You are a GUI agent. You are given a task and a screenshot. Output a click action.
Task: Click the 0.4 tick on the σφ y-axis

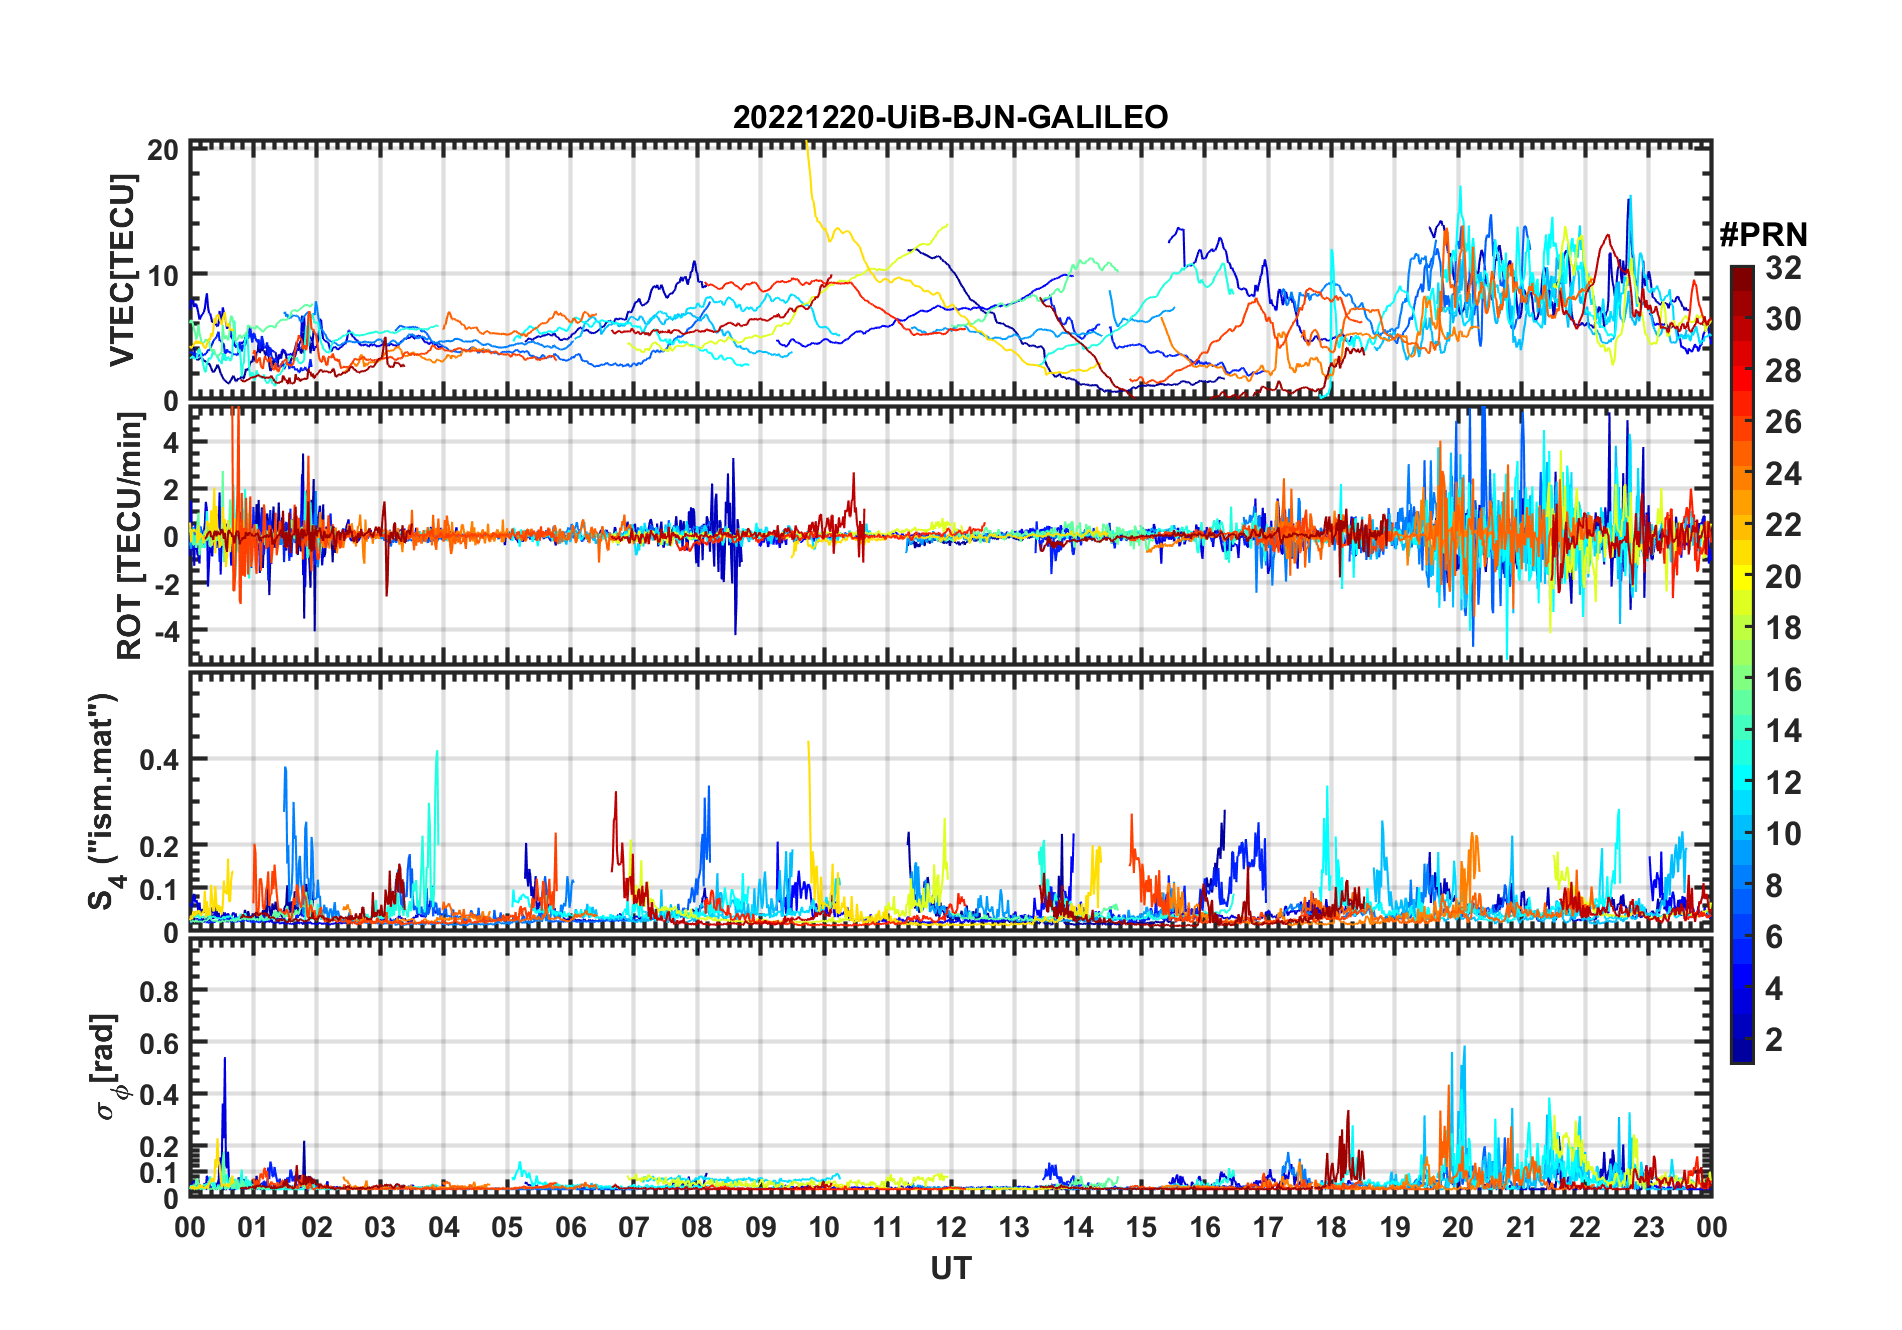coord(159,1095)
